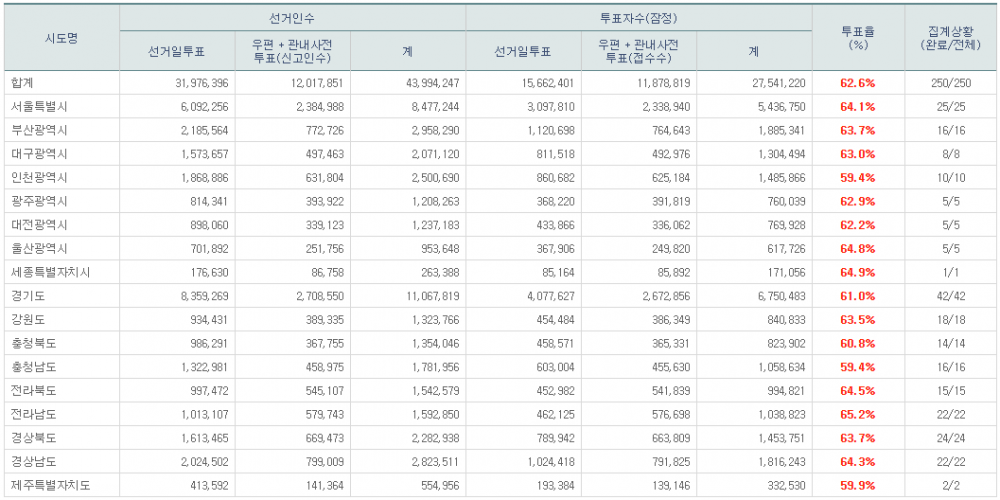The image size is (1000, 500).
Task: Select 세종특별자치시 turnout value 64.9%
Action: point(857,273)
